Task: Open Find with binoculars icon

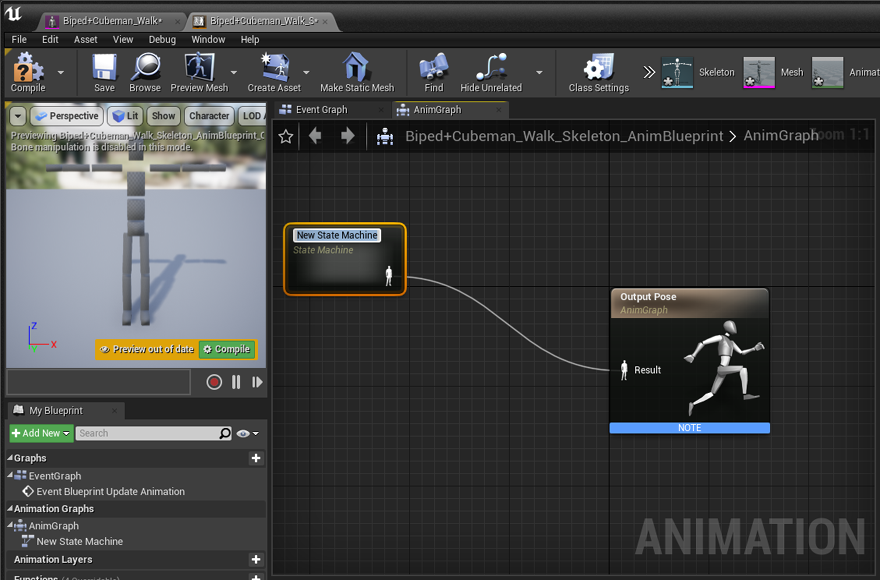Action: tap(434, 72)
